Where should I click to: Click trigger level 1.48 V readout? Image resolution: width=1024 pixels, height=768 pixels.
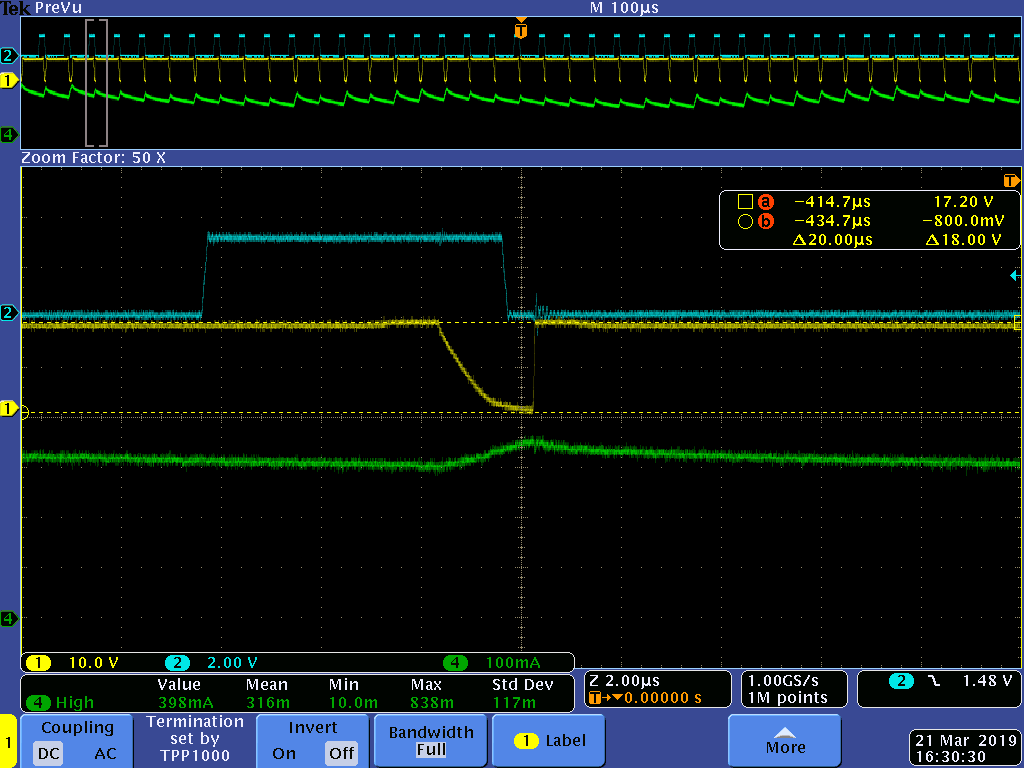[x=987, y=680]
